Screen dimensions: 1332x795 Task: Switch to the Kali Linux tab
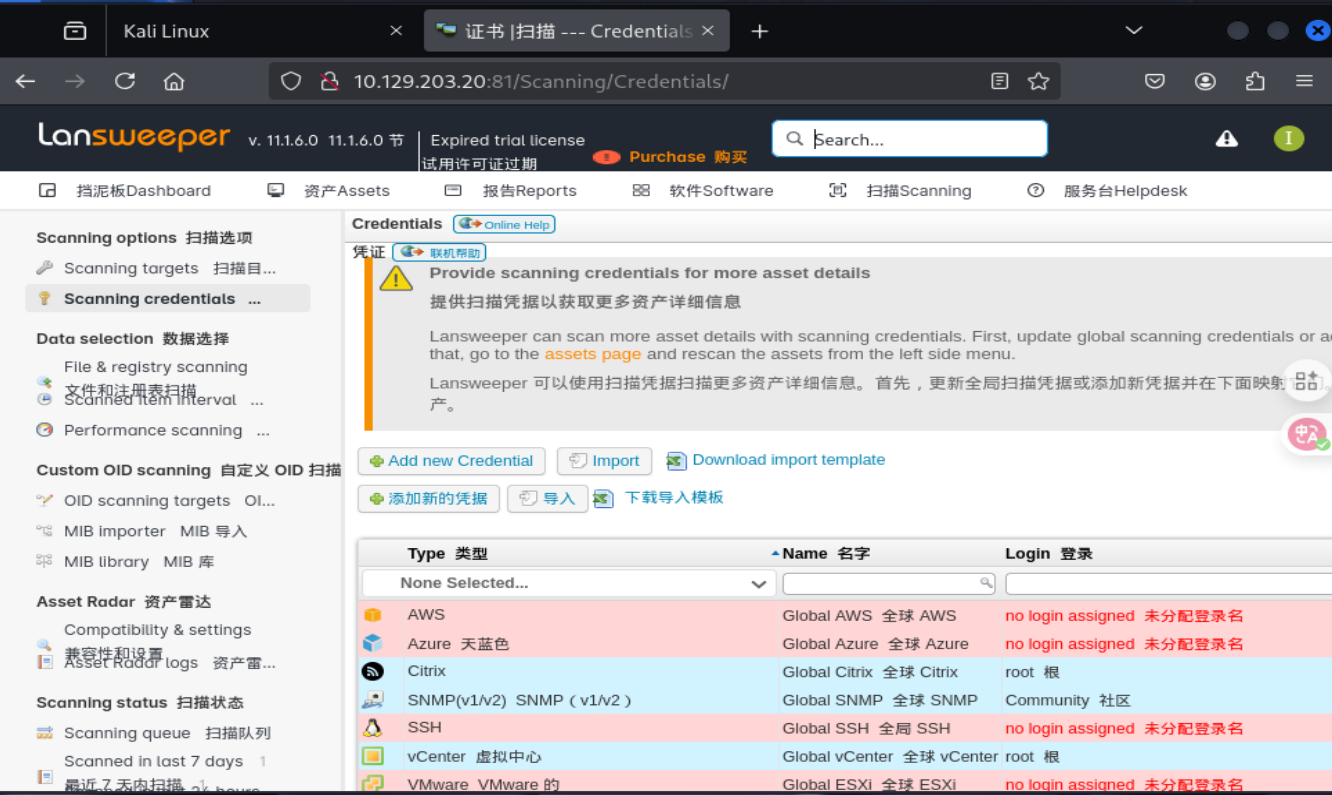257,31
